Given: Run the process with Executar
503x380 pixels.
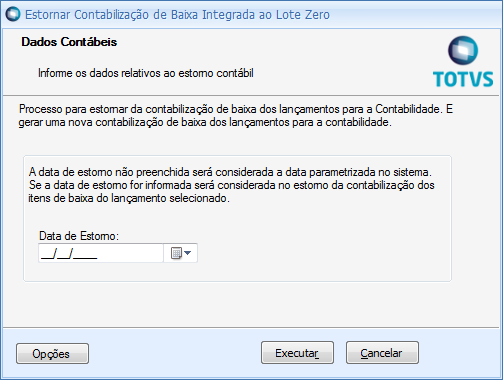Looking at the screenshot, I should tap(297, 353).
